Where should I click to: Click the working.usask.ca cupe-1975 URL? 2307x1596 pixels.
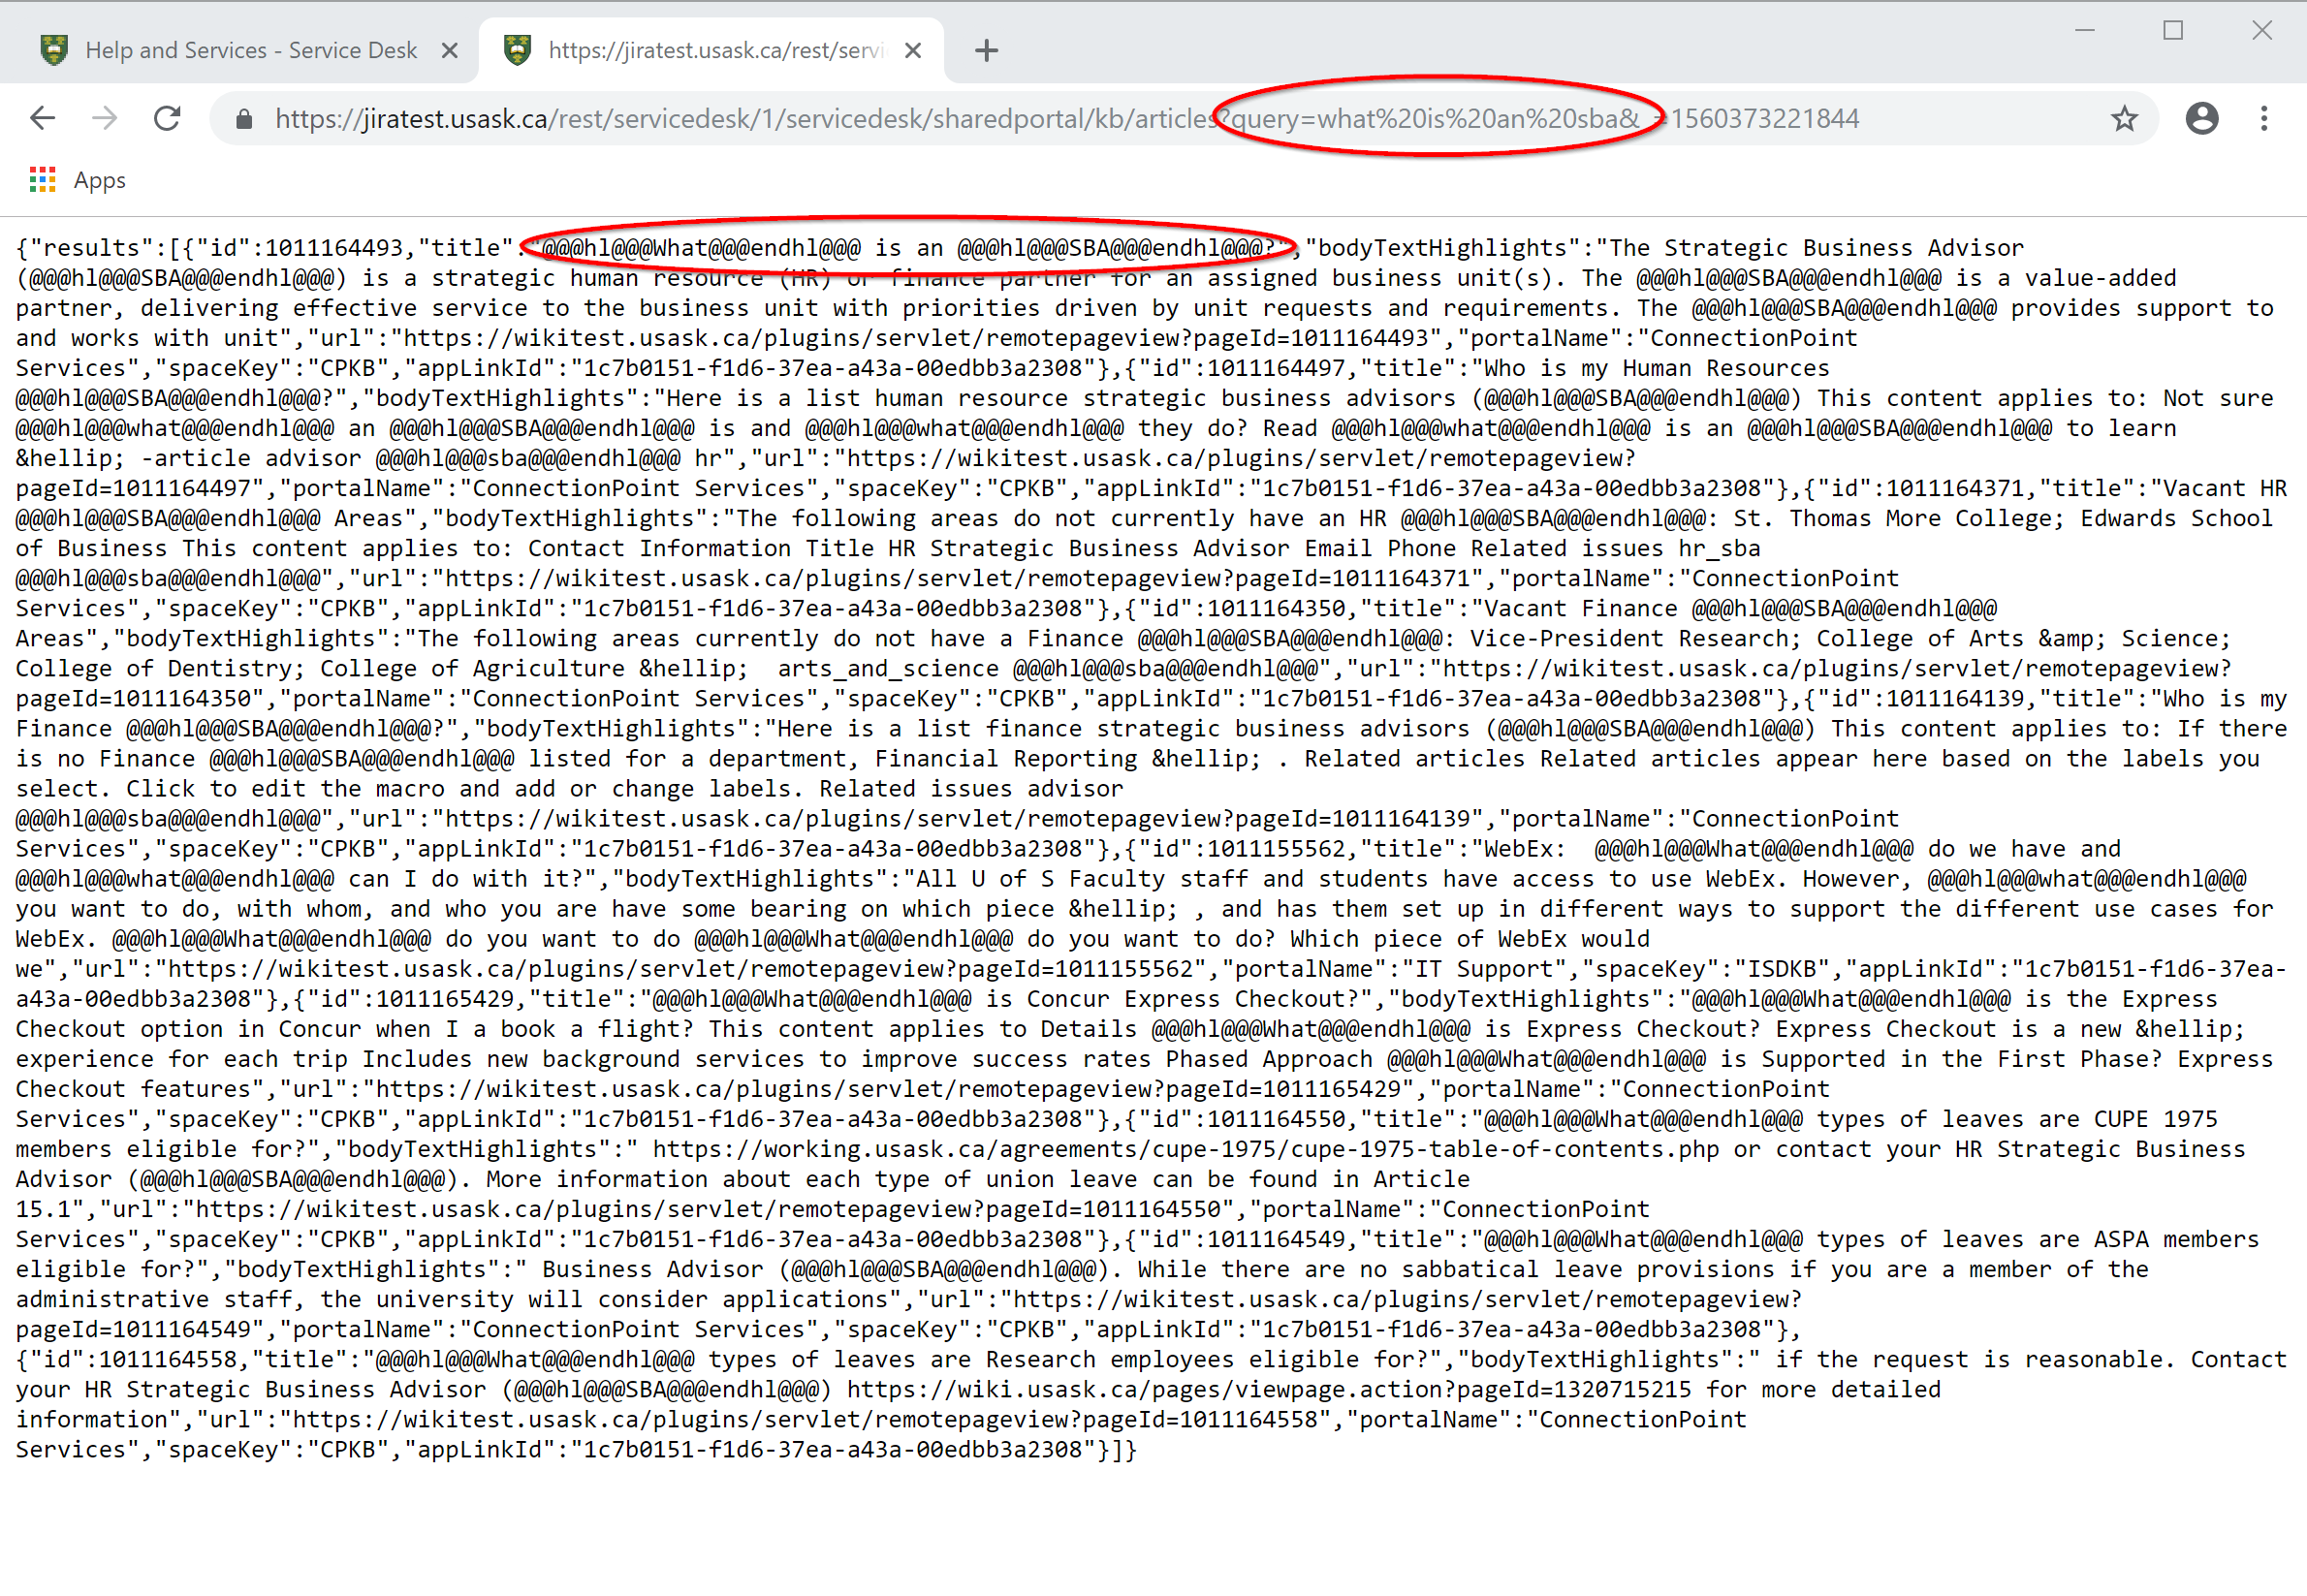pyautogui.click(x=1185, y=1149)
